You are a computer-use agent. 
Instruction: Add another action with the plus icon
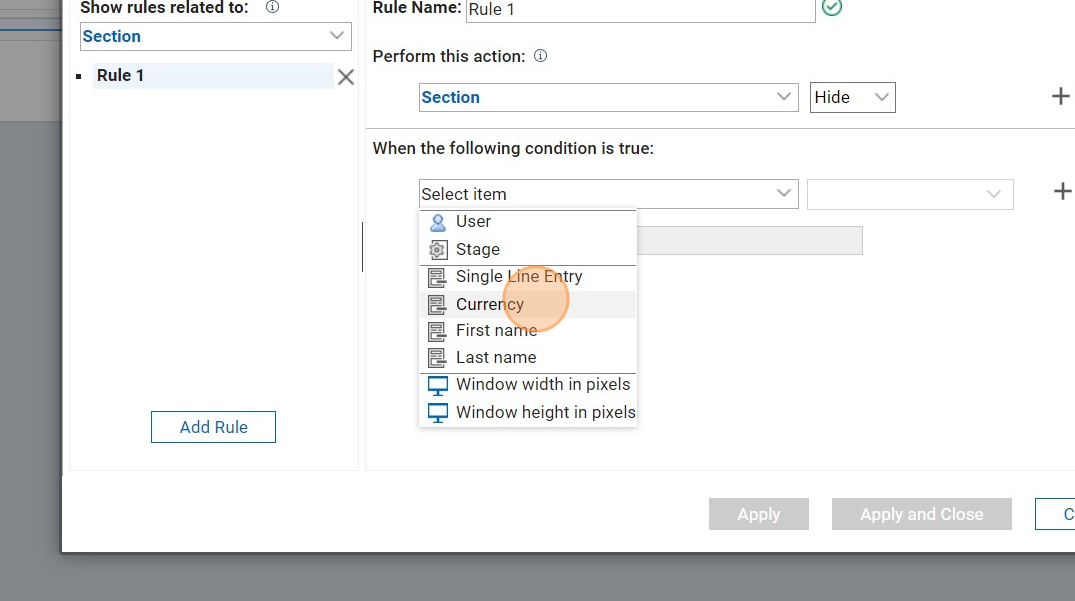[1060, 97]
